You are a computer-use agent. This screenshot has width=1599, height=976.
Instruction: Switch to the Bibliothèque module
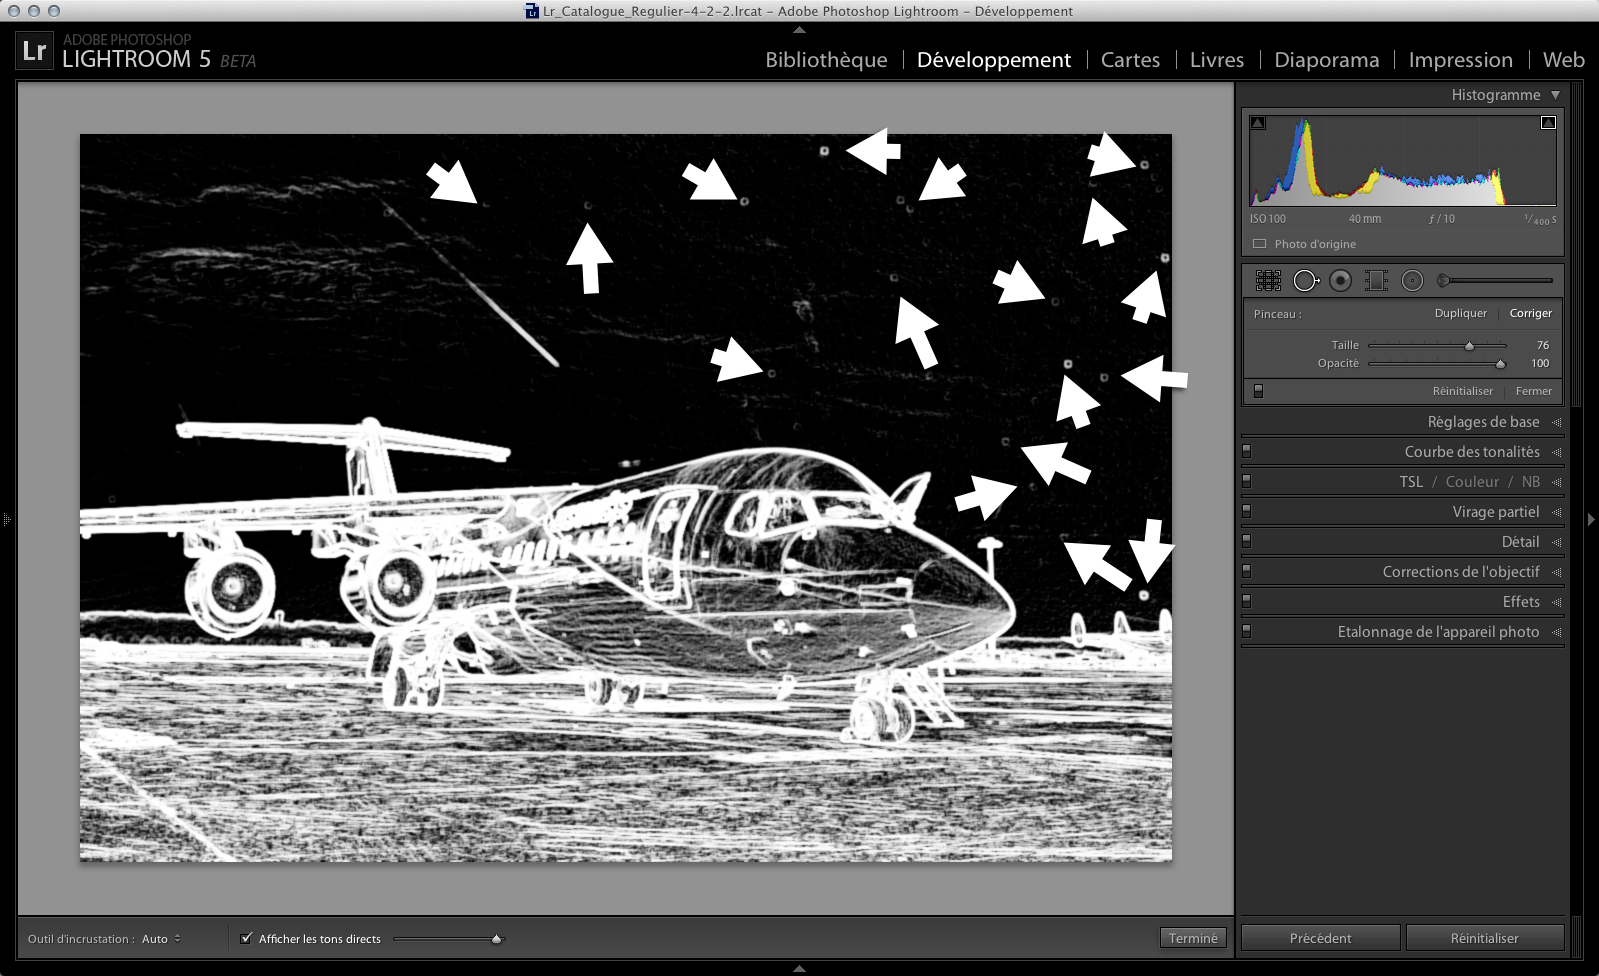pos(826,60)
